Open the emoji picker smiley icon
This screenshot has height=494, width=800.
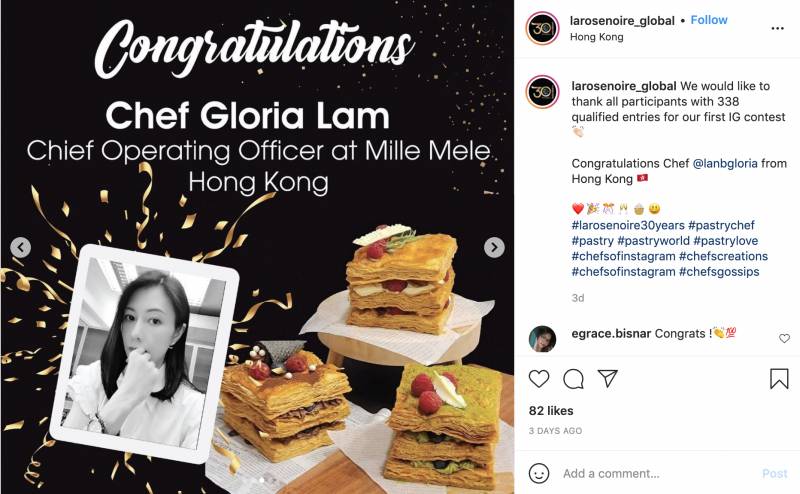coord(539,473)
